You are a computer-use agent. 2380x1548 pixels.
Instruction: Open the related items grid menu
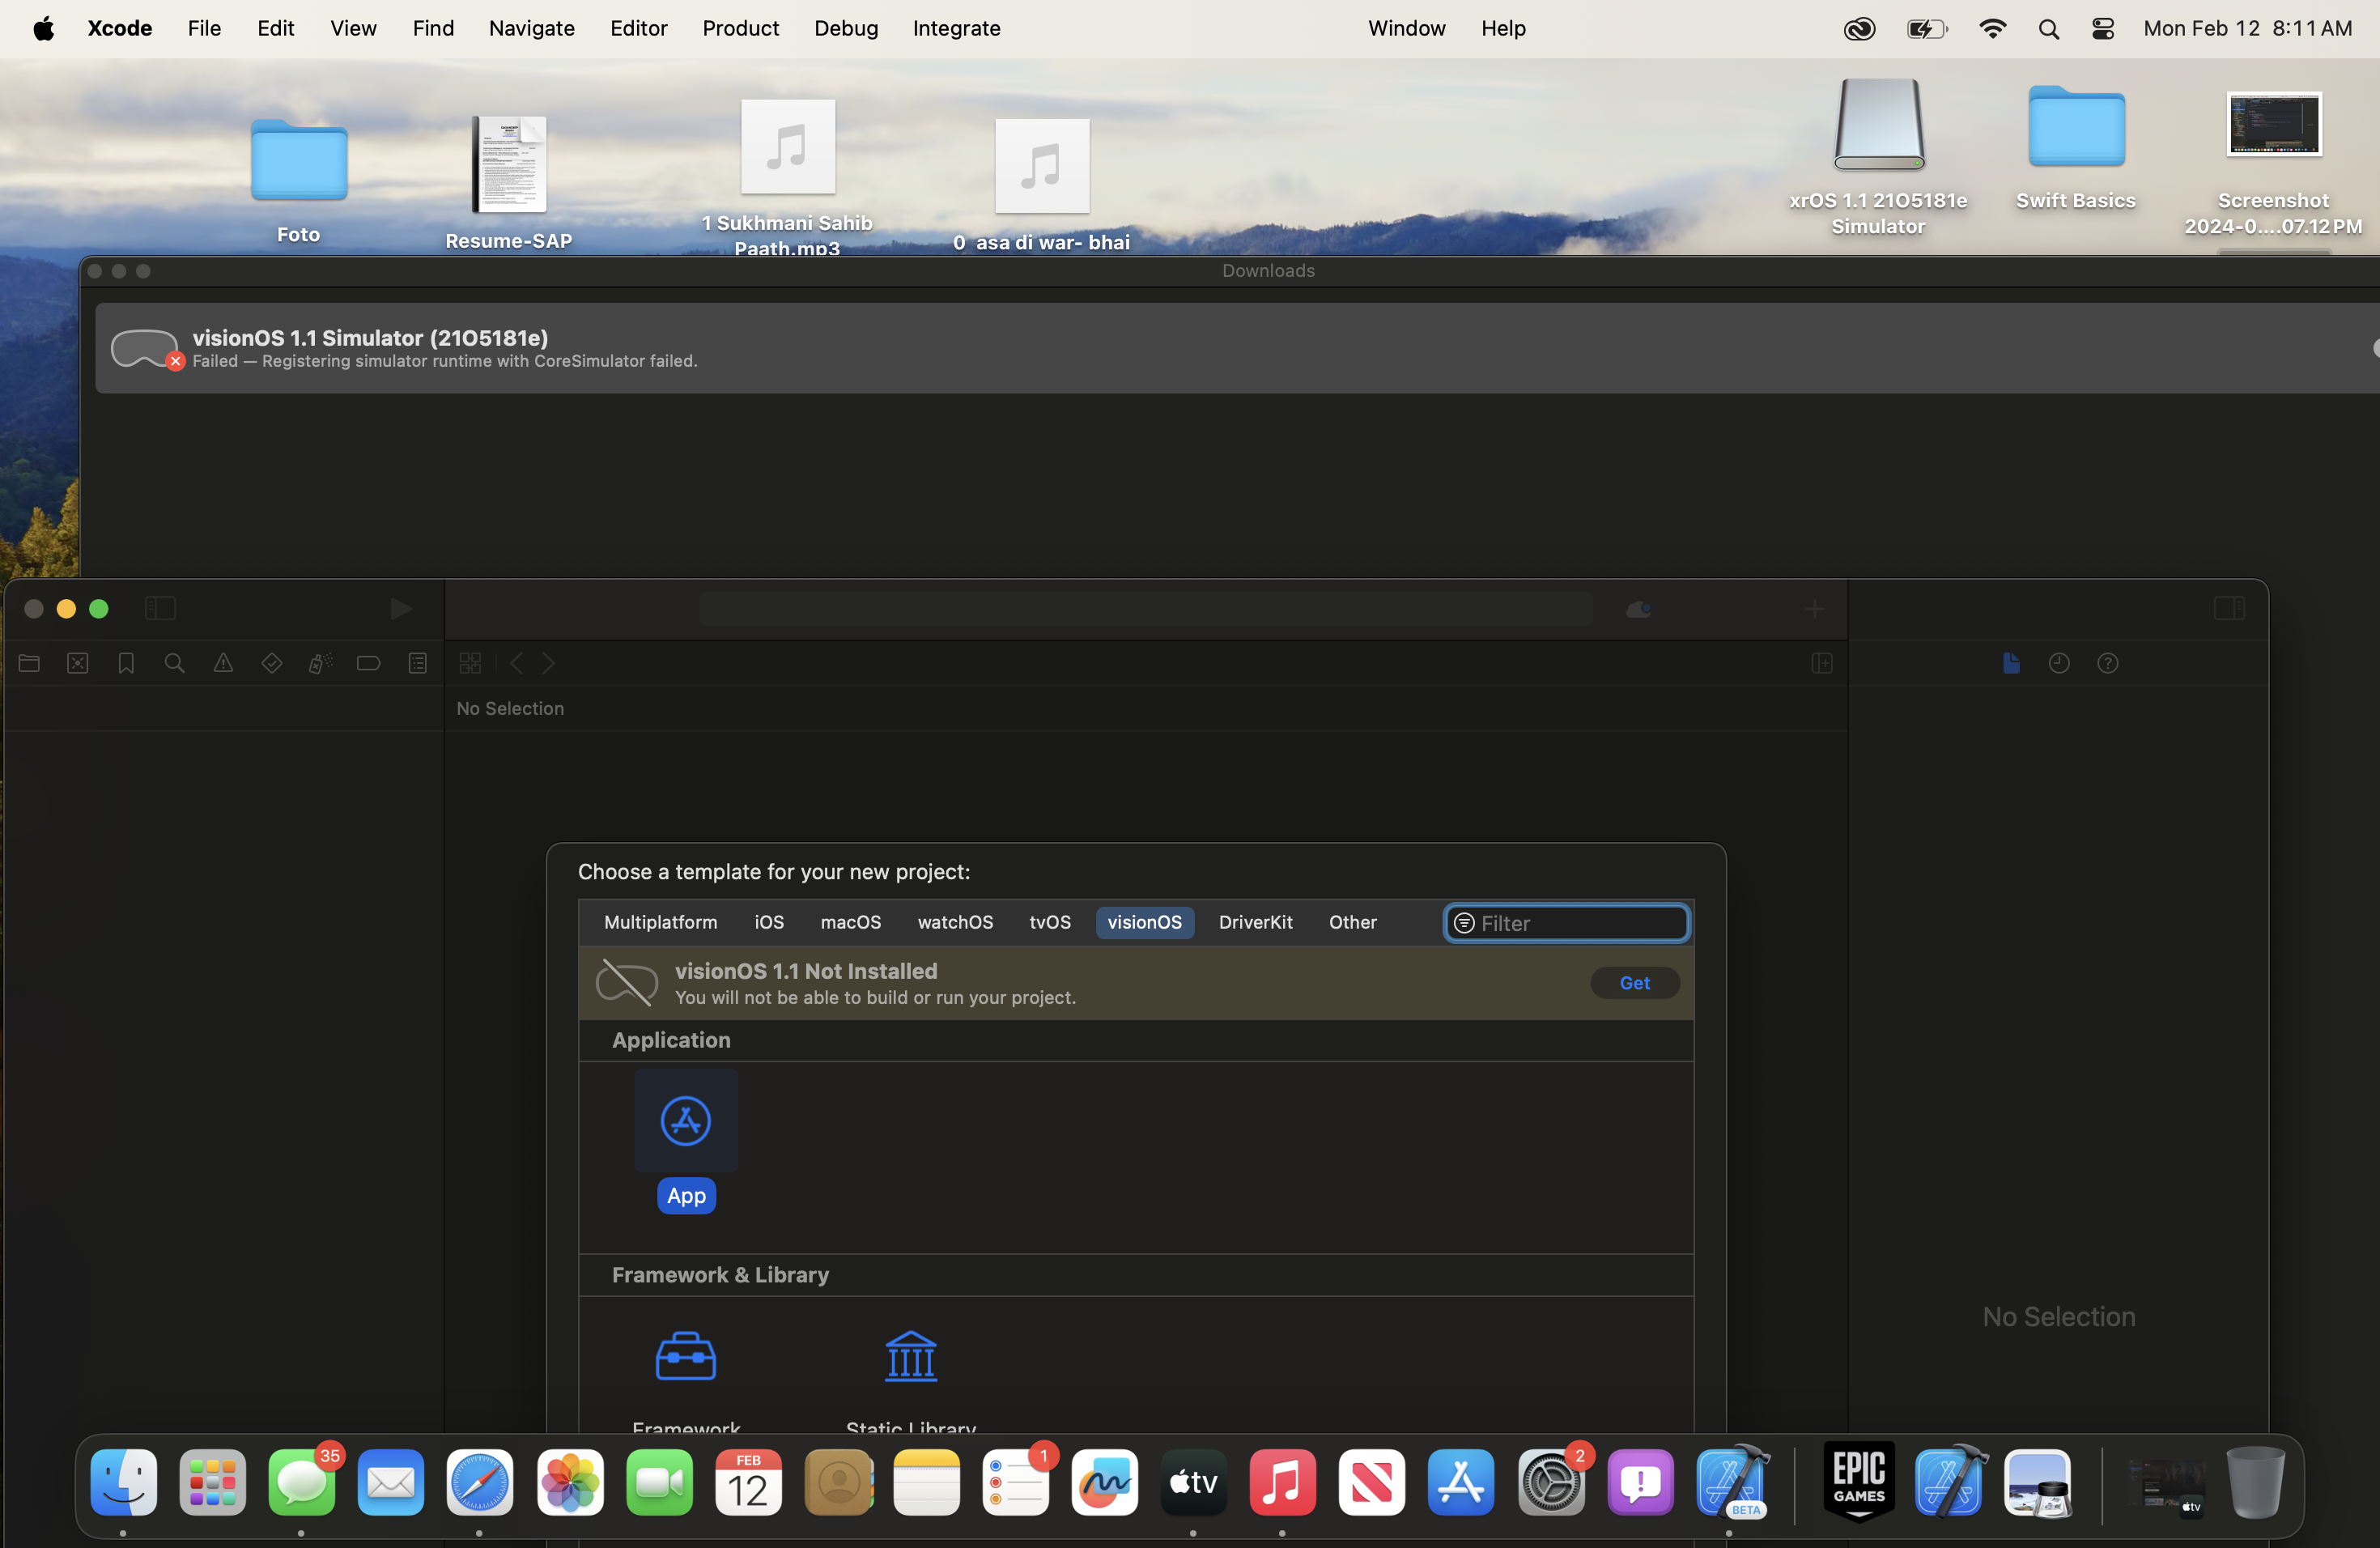coord(470,663)
